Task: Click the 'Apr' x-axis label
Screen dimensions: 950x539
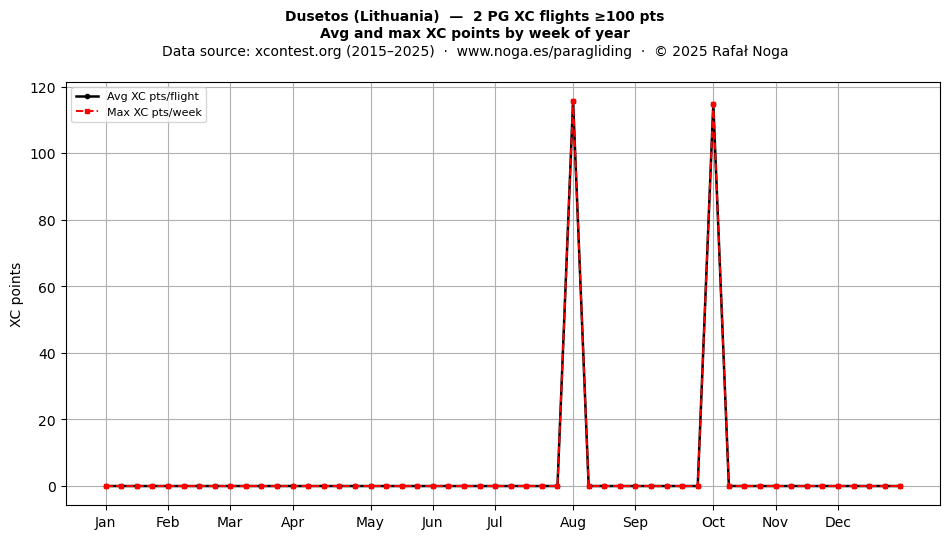Action: (x=293, y=522)
